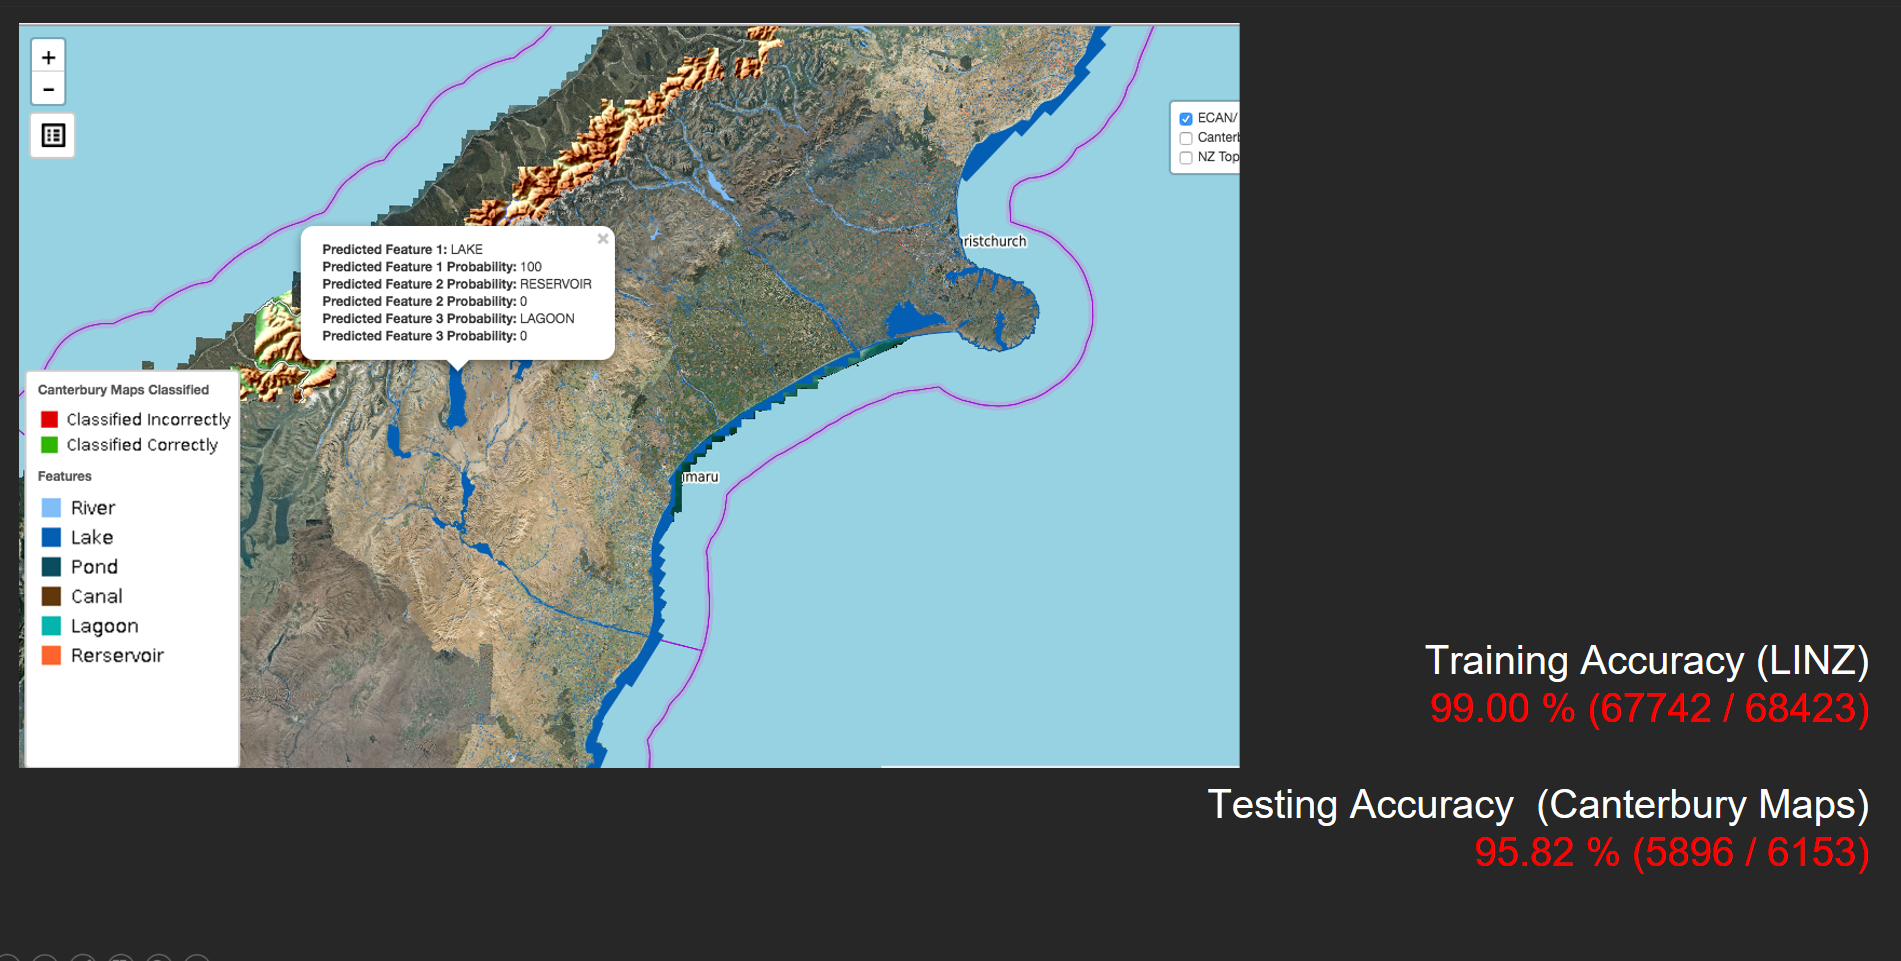Screen dimensions: 1901x961
Task: Select the Lagoon legend swatch
Action: tap(51, 626)
